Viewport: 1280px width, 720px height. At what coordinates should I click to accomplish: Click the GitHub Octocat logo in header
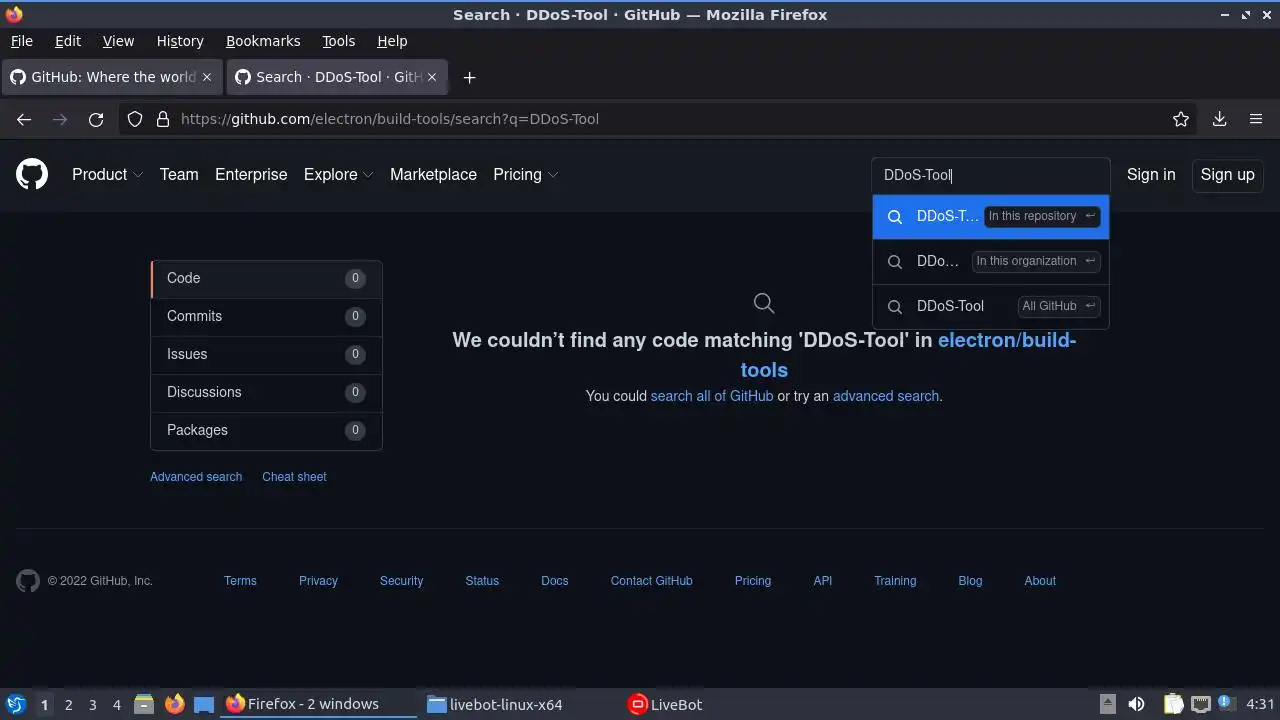pos(32,174)
